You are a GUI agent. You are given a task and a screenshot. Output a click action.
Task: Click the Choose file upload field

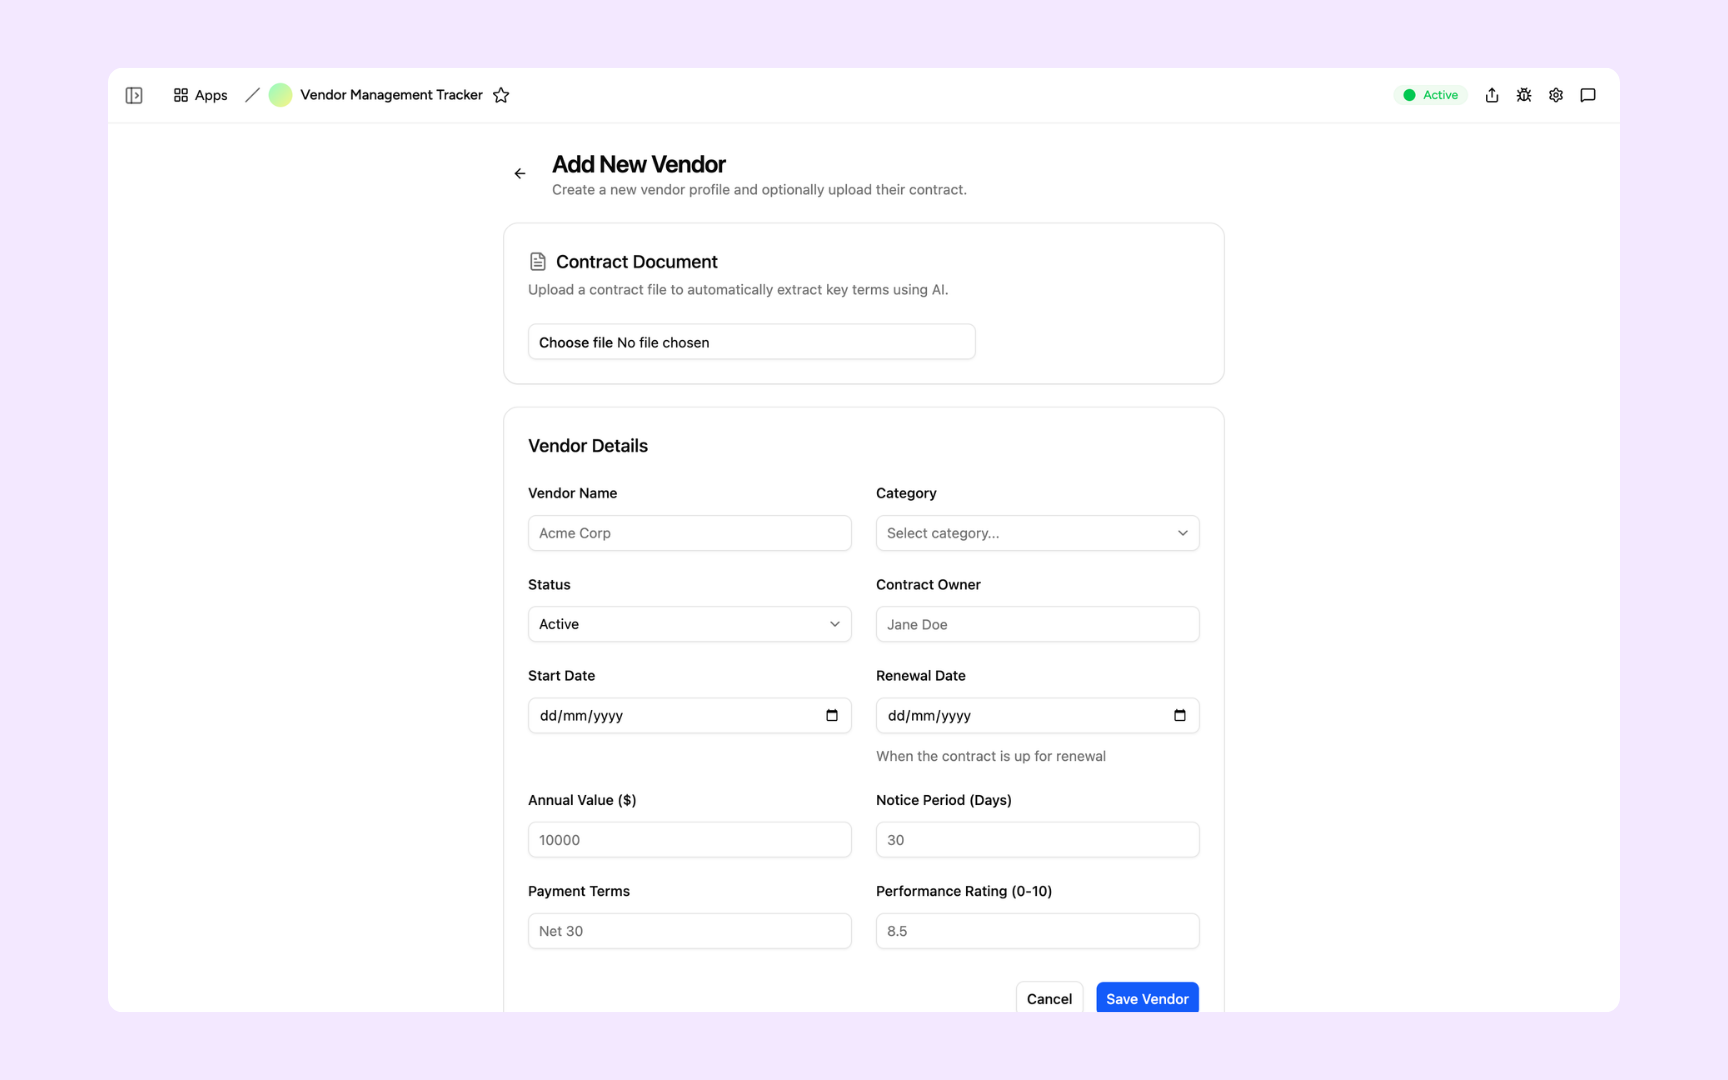pos(751,342)
